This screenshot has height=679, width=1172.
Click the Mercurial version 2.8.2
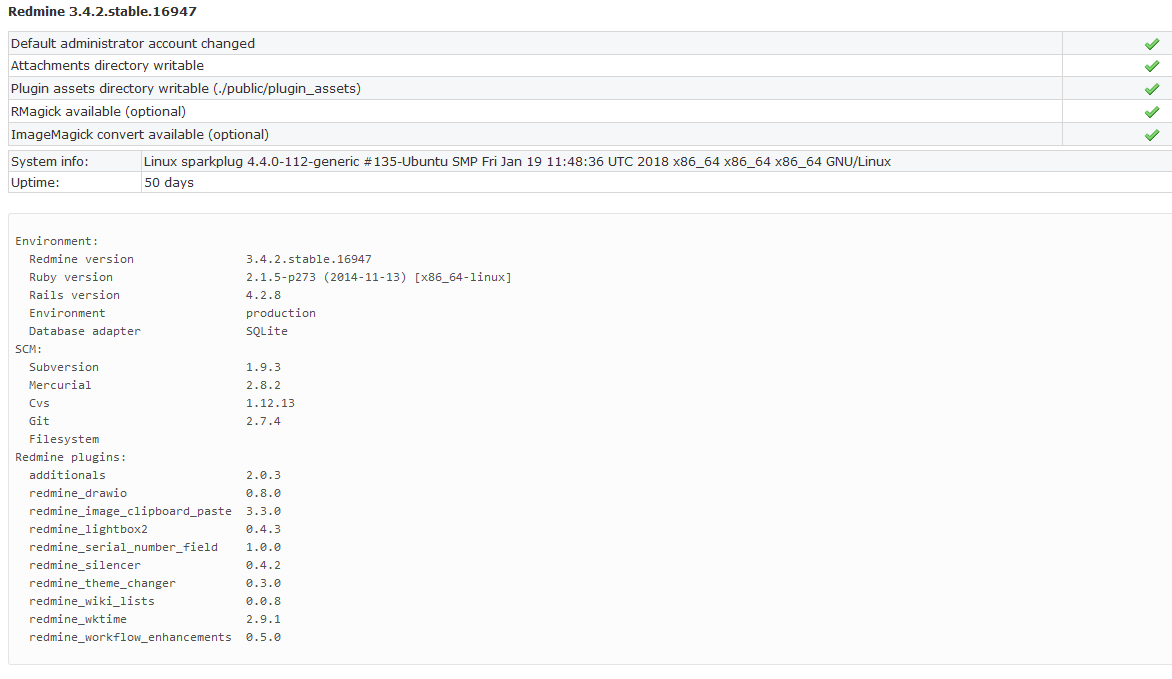pyautogui.click(x=263, y=384)
